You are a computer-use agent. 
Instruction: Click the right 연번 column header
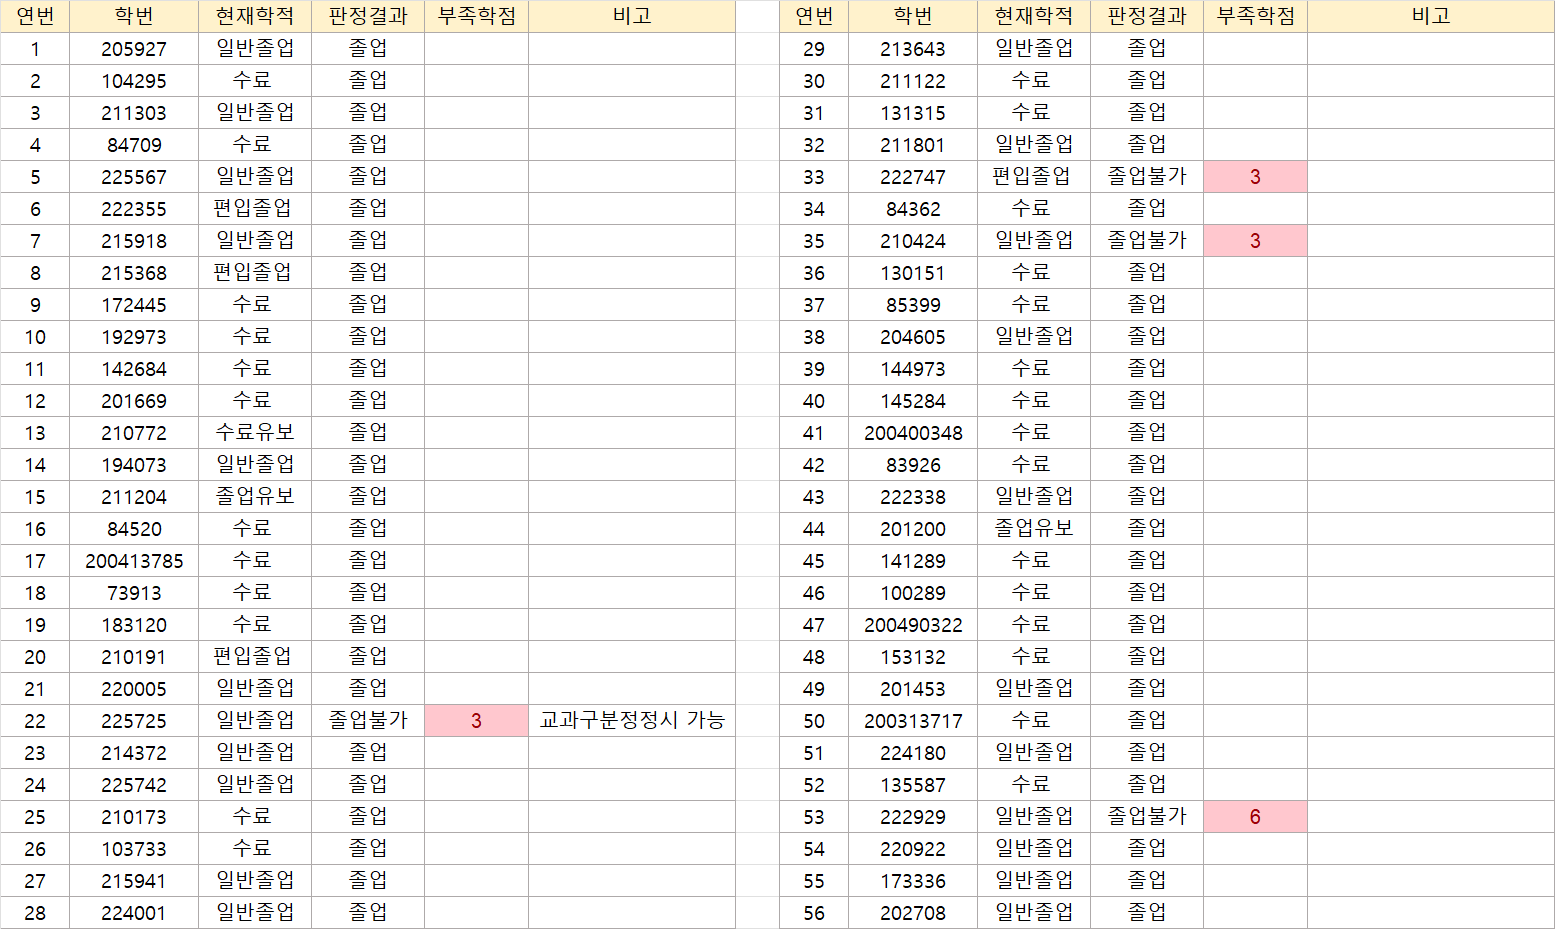click(814, 16)
